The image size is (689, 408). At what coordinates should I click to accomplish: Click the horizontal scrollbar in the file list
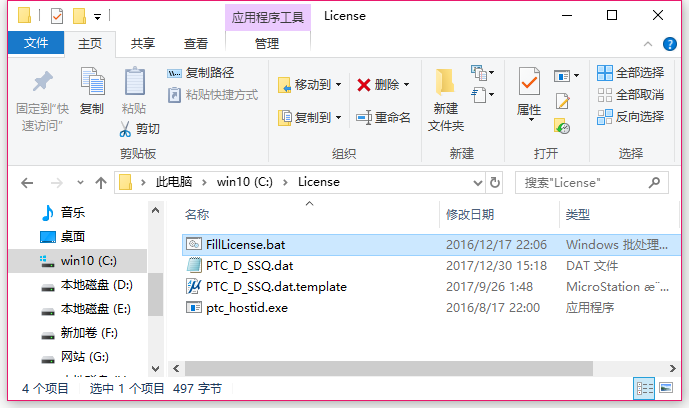pyautogui.click(x=388, y=368)
